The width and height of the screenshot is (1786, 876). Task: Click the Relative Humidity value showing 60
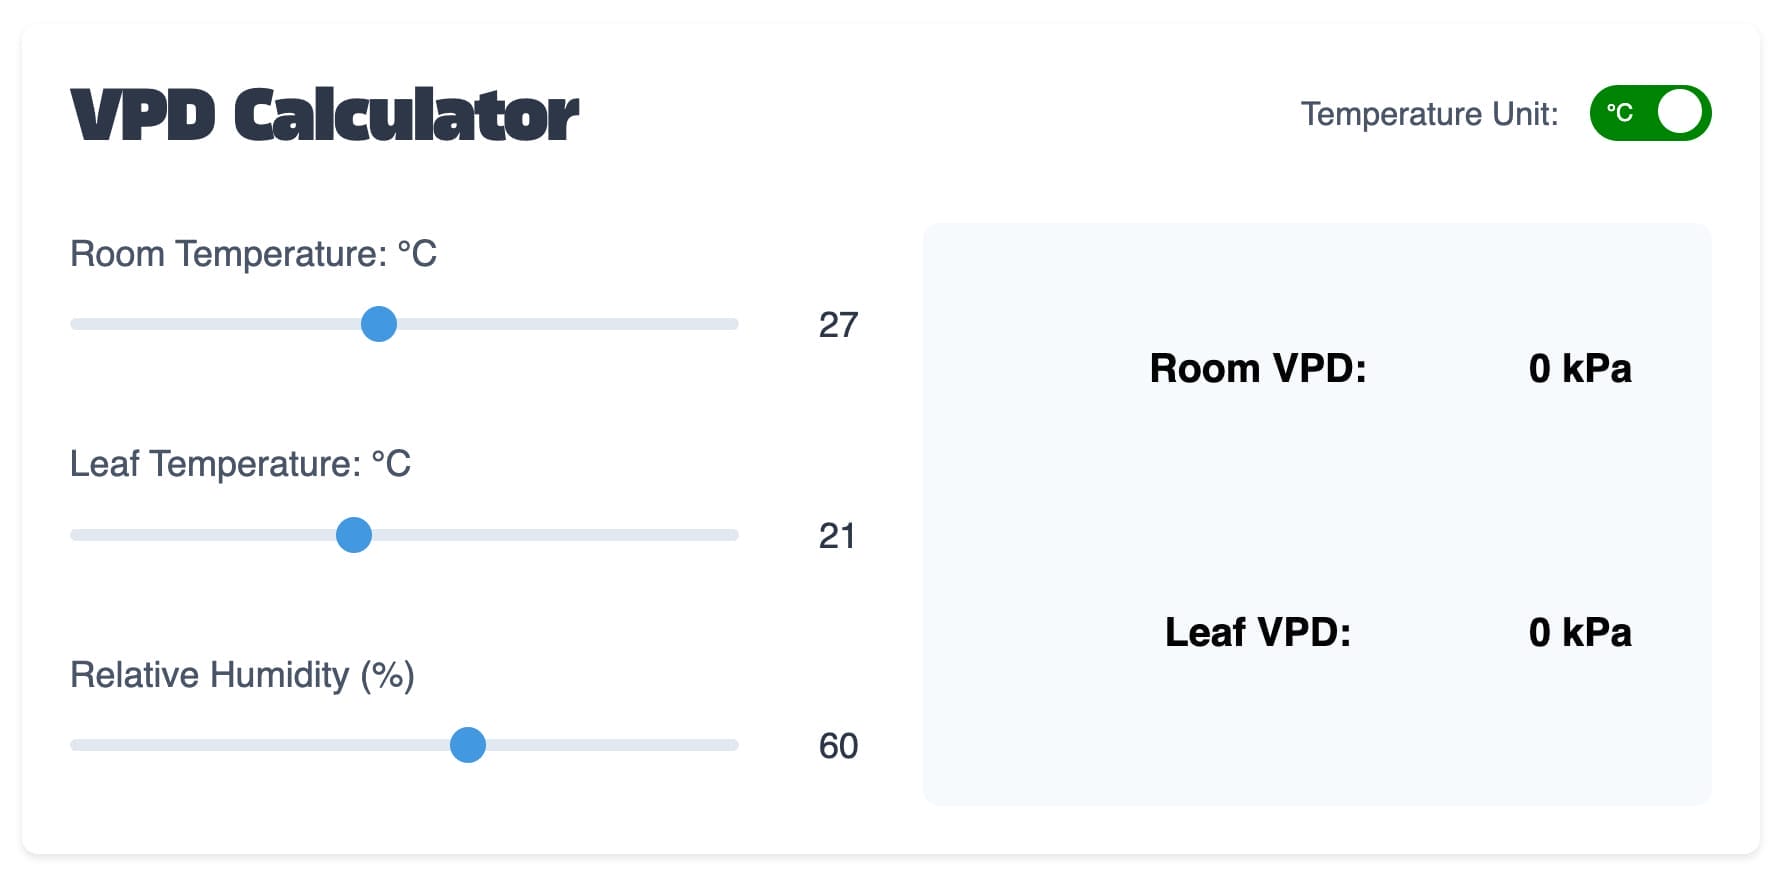pos(838,747)
